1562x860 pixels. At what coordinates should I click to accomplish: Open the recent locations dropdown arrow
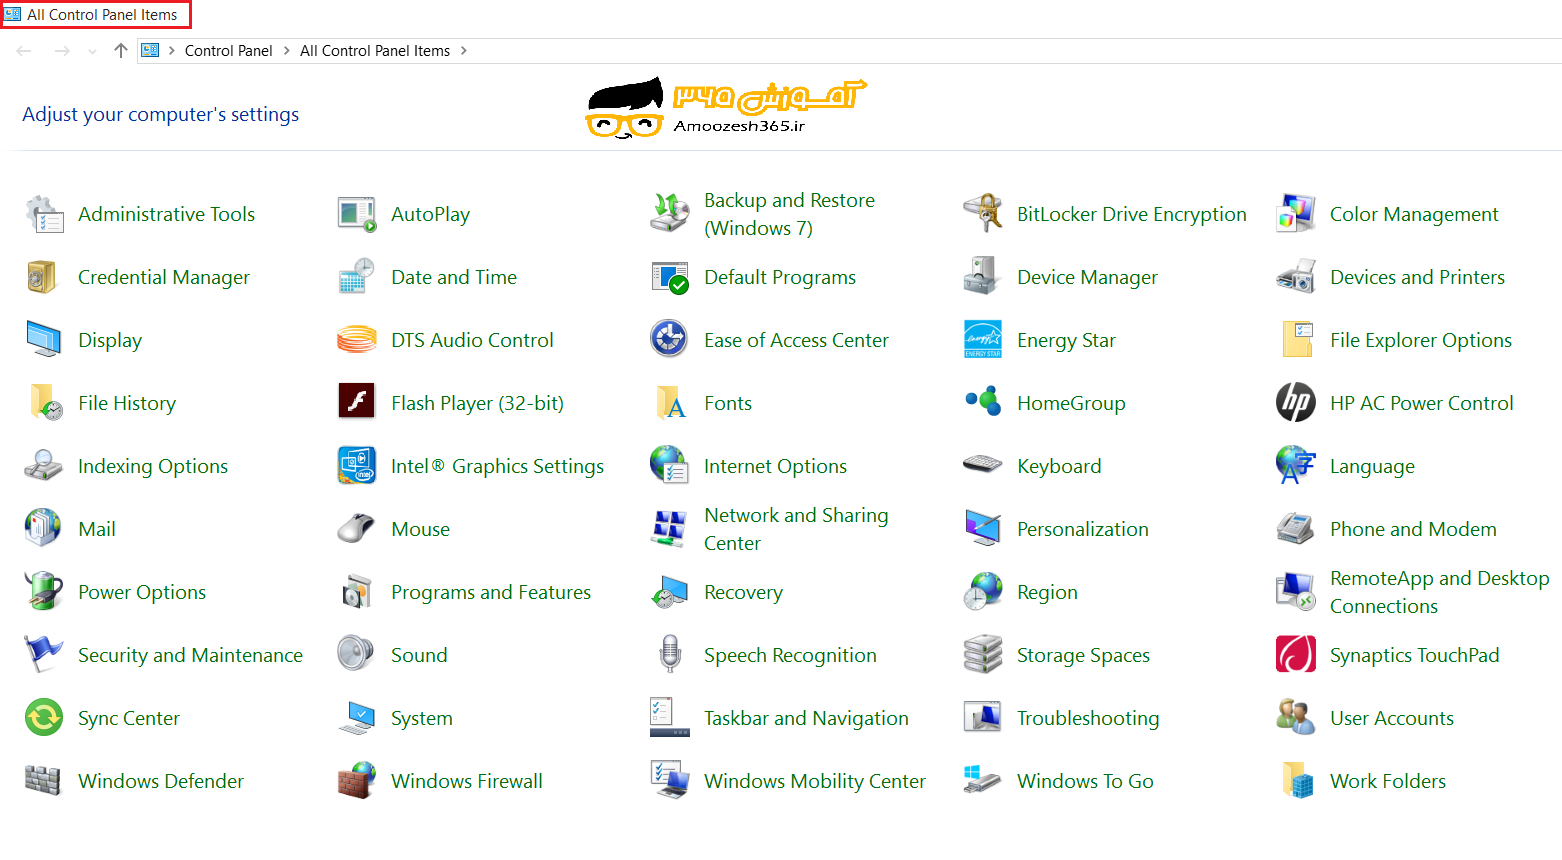(92, 52)
